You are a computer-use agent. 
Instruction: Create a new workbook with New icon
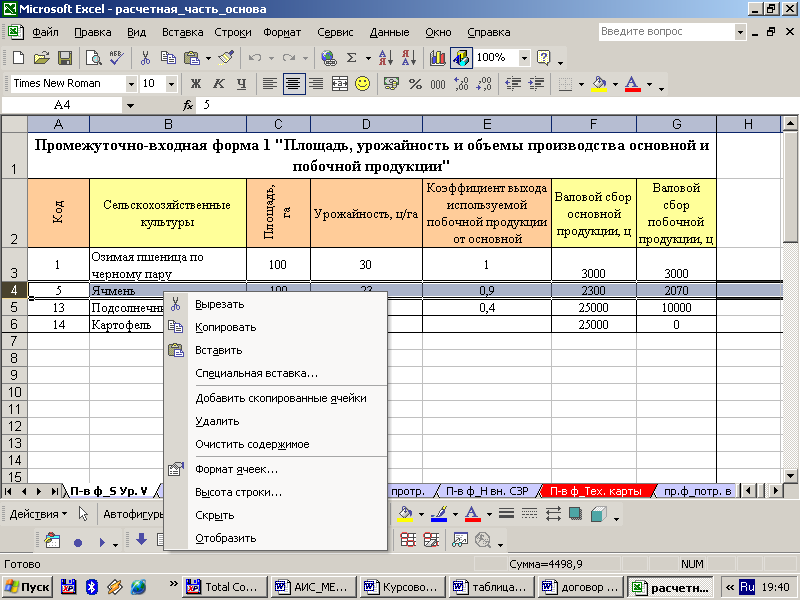18,58
